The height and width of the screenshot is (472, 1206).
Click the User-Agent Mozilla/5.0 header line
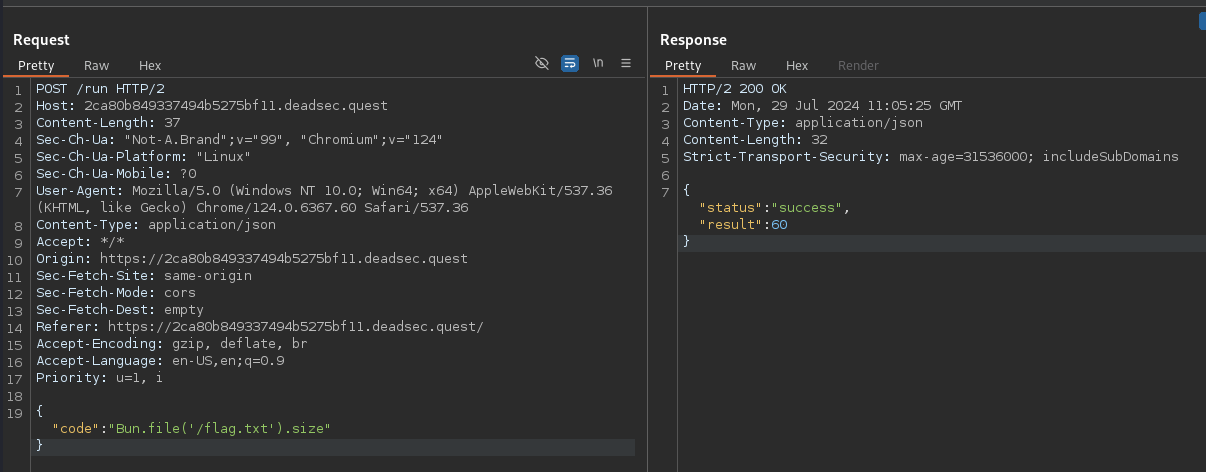tap(324, 190)
